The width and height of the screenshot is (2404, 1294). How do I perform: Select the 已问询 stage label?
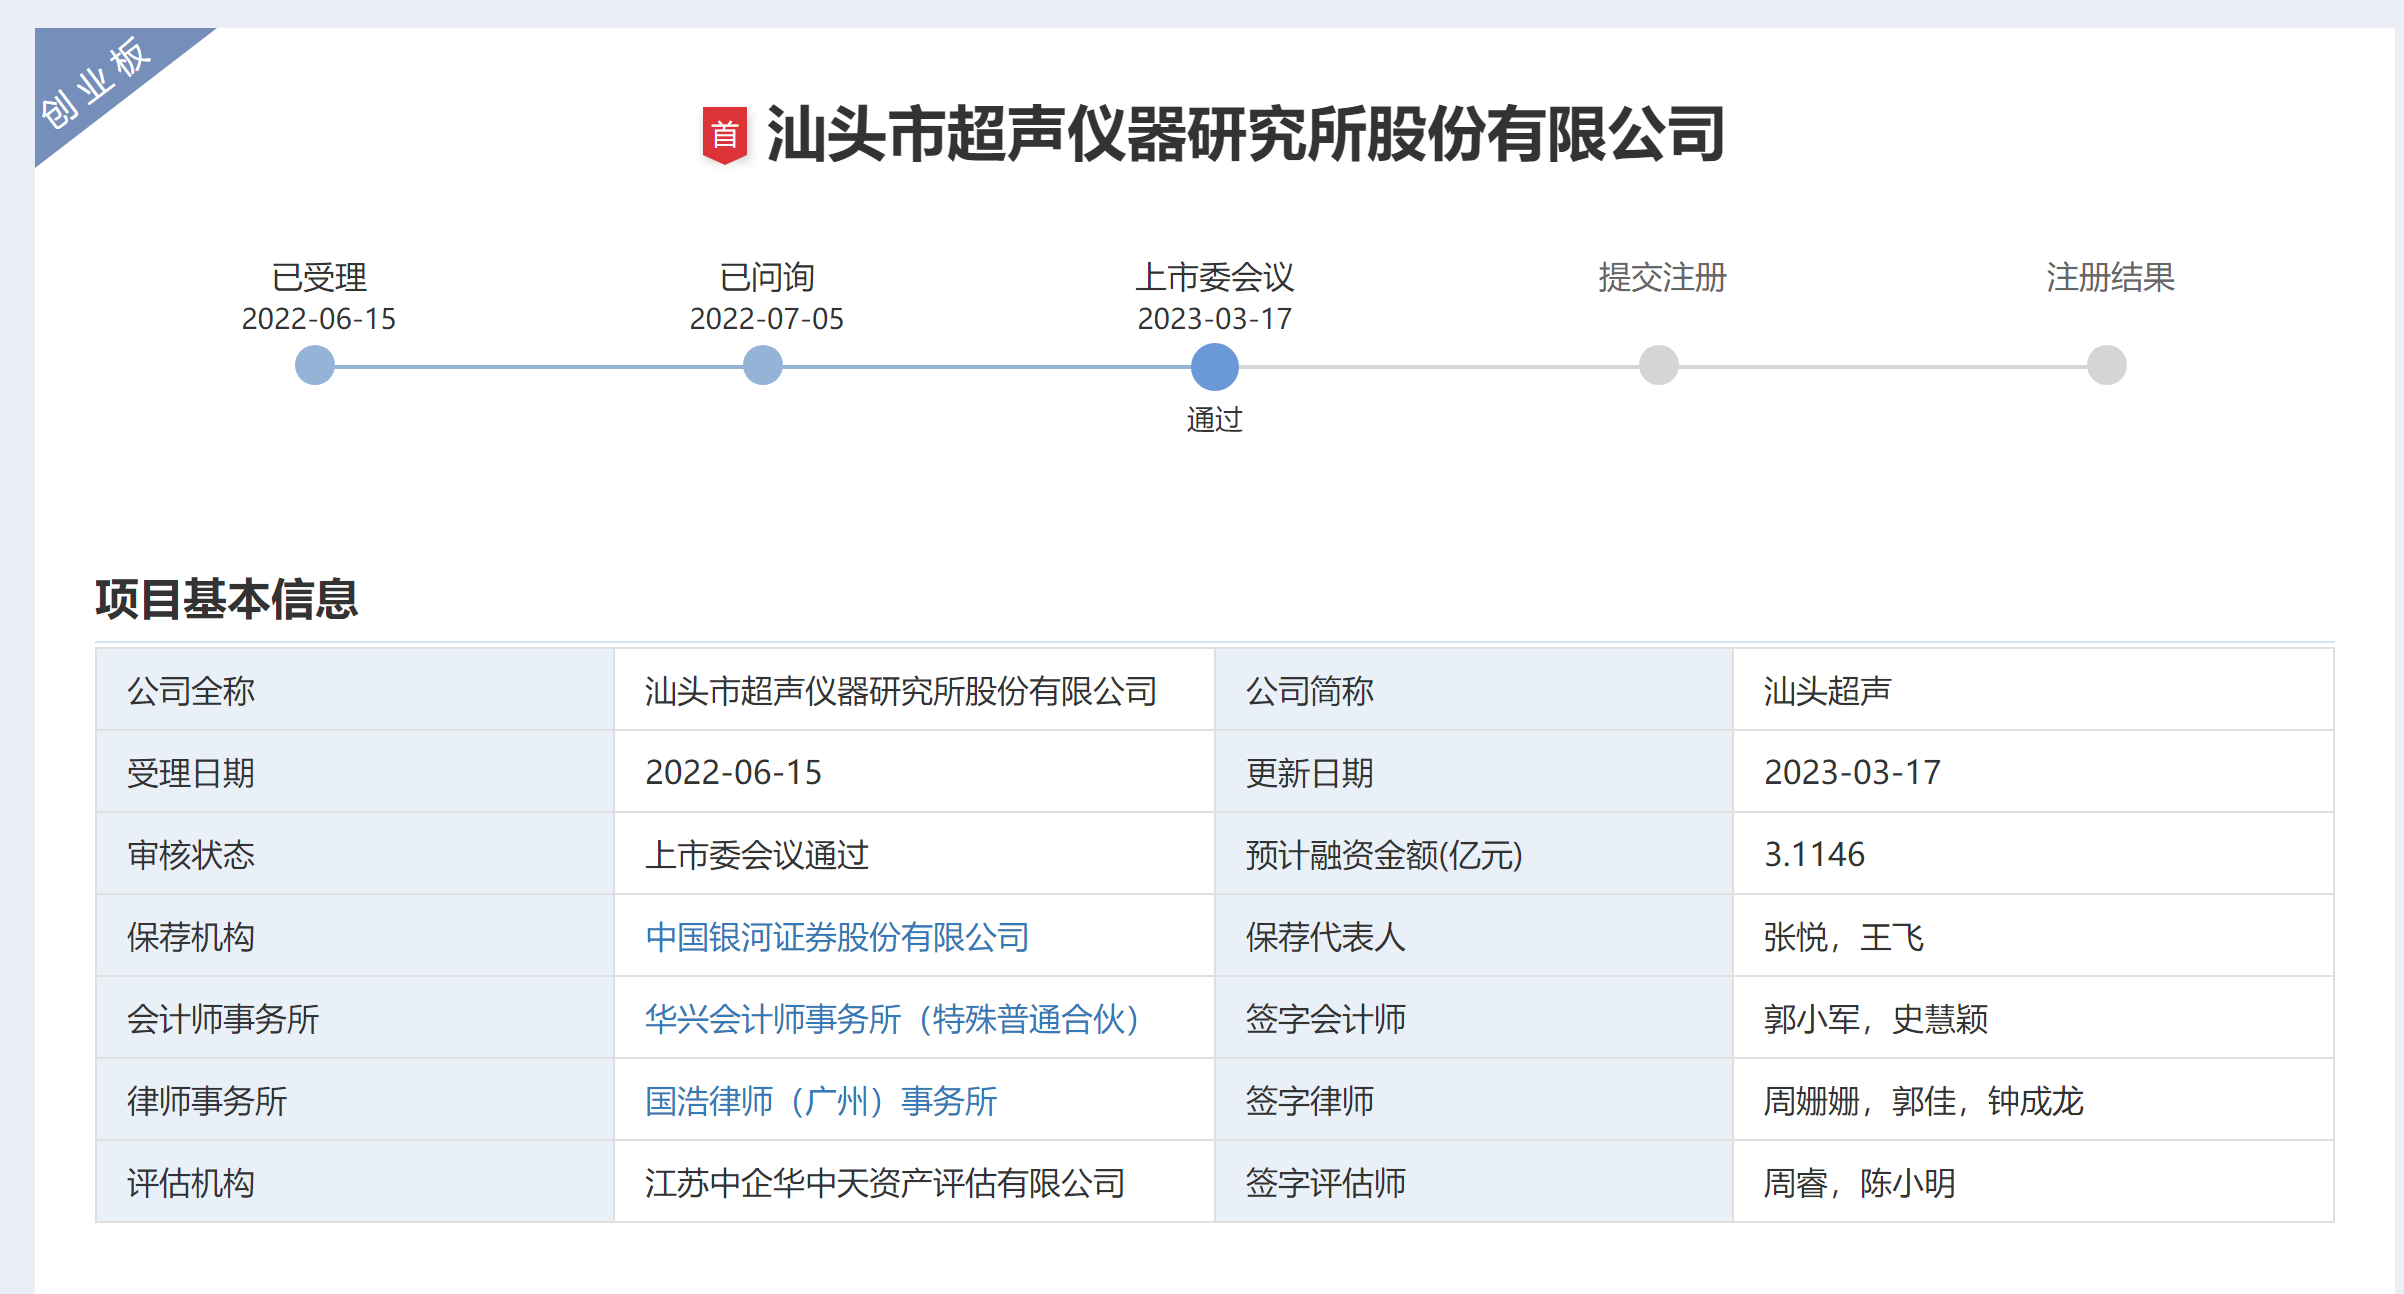(x=763, y=279)
